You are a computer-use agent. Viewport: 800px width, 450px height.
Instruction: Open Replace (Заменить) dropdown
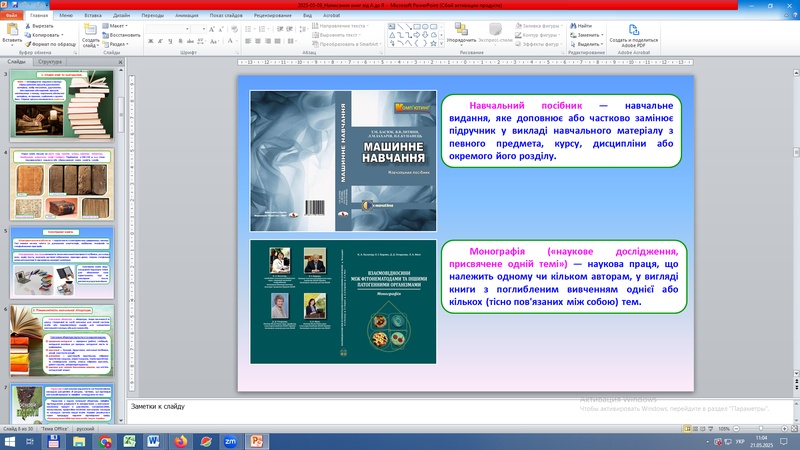click(x=587, y=35)
